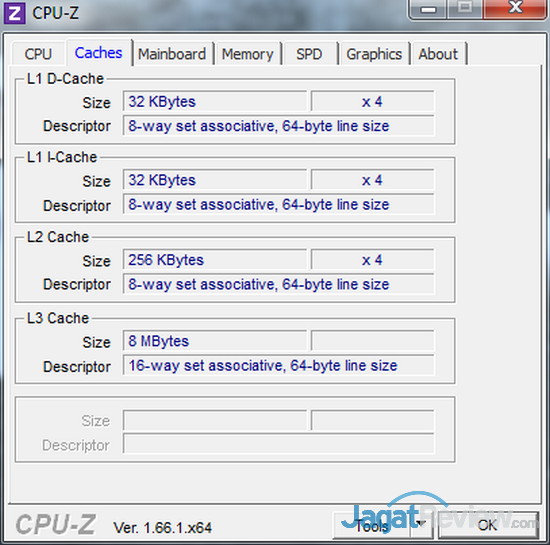Close the CPU-Z window
This screenshot has height=545, width=550.
pyautogui.click(x=516, y=8)
